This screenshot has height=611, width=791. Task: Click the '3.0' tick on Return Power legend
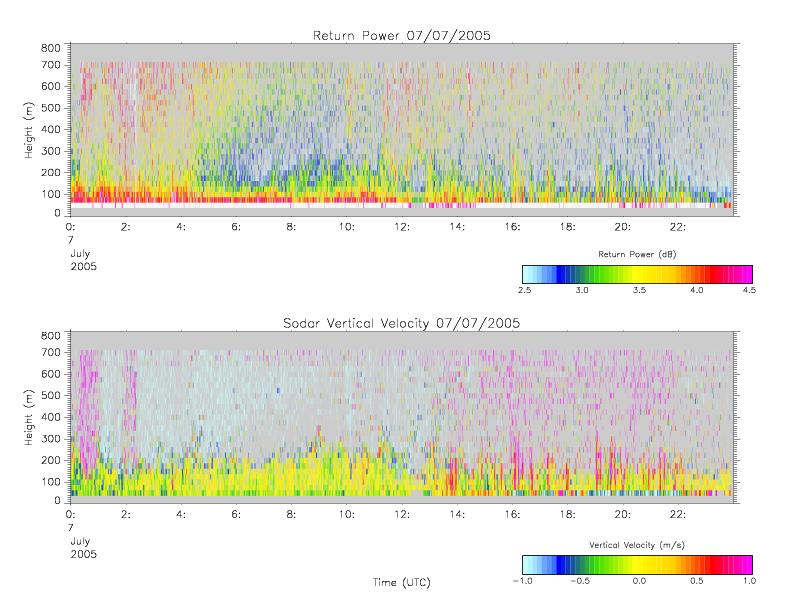coord(582,290)
